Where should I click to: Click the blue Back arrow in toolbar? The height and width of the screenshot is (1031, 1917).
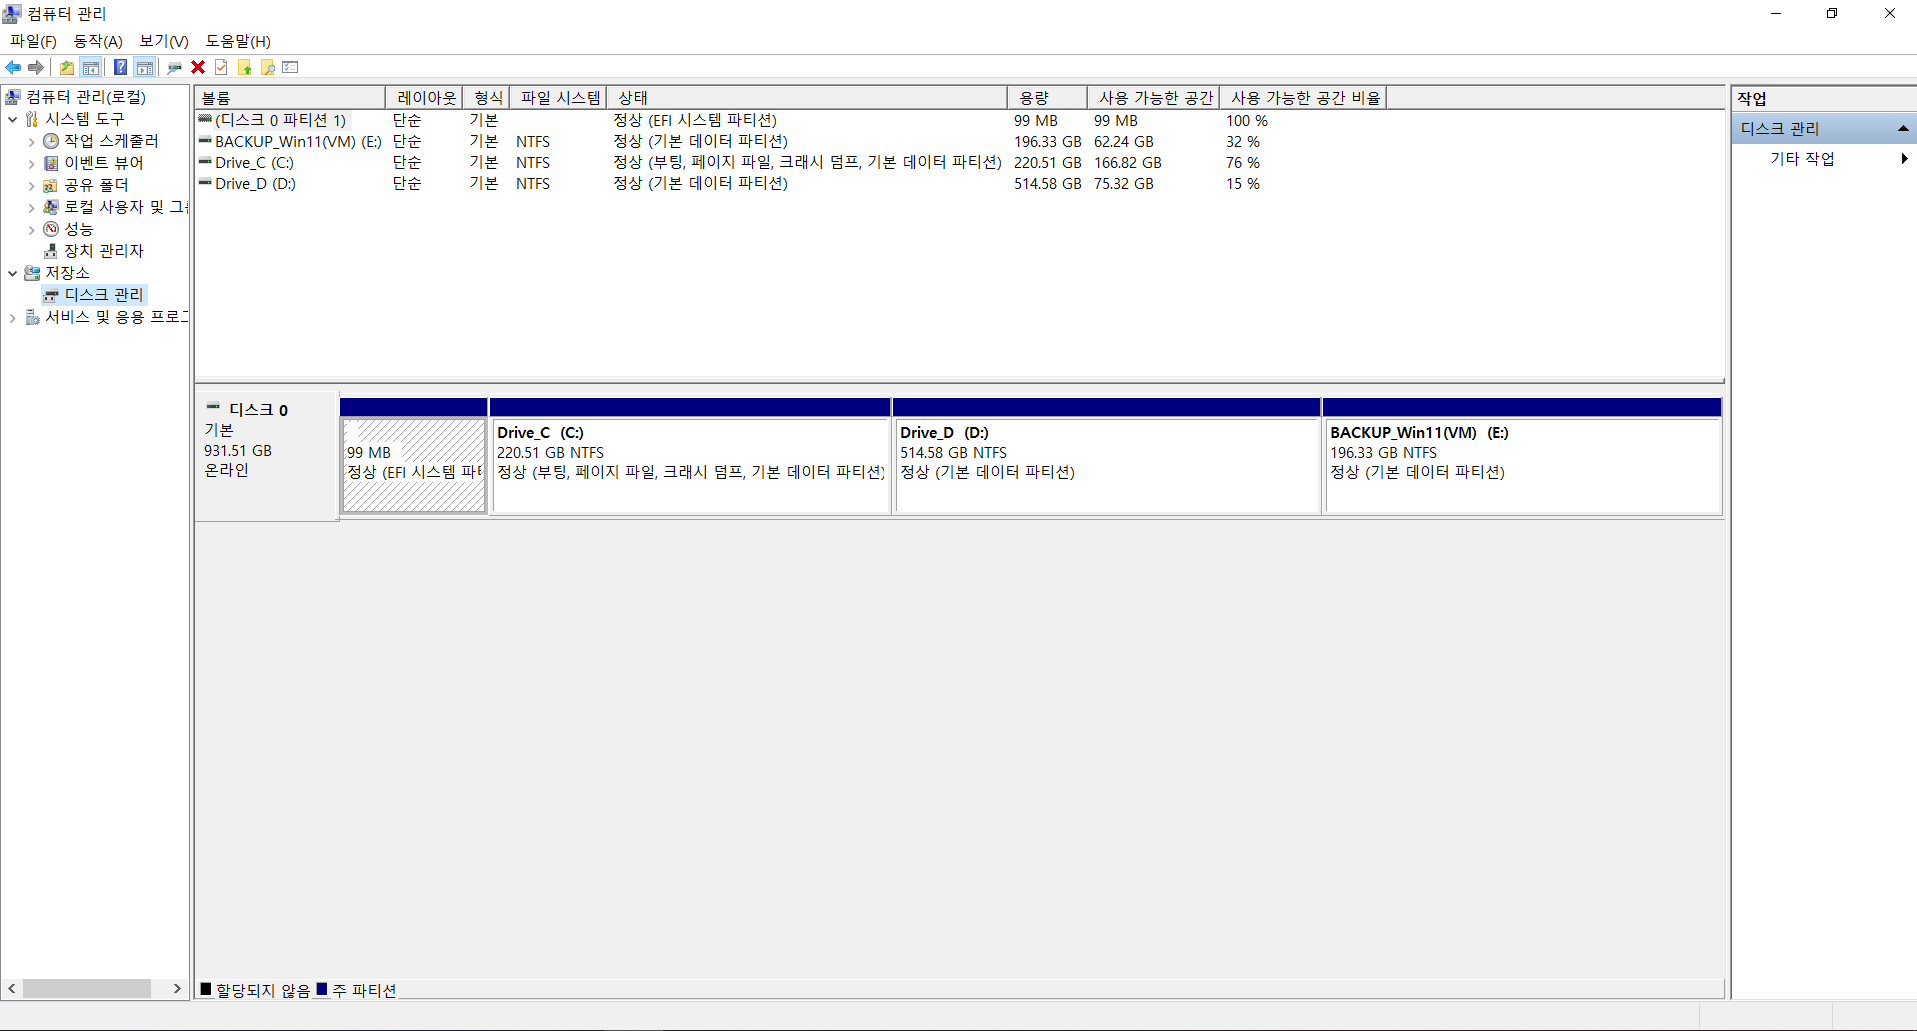13,67
